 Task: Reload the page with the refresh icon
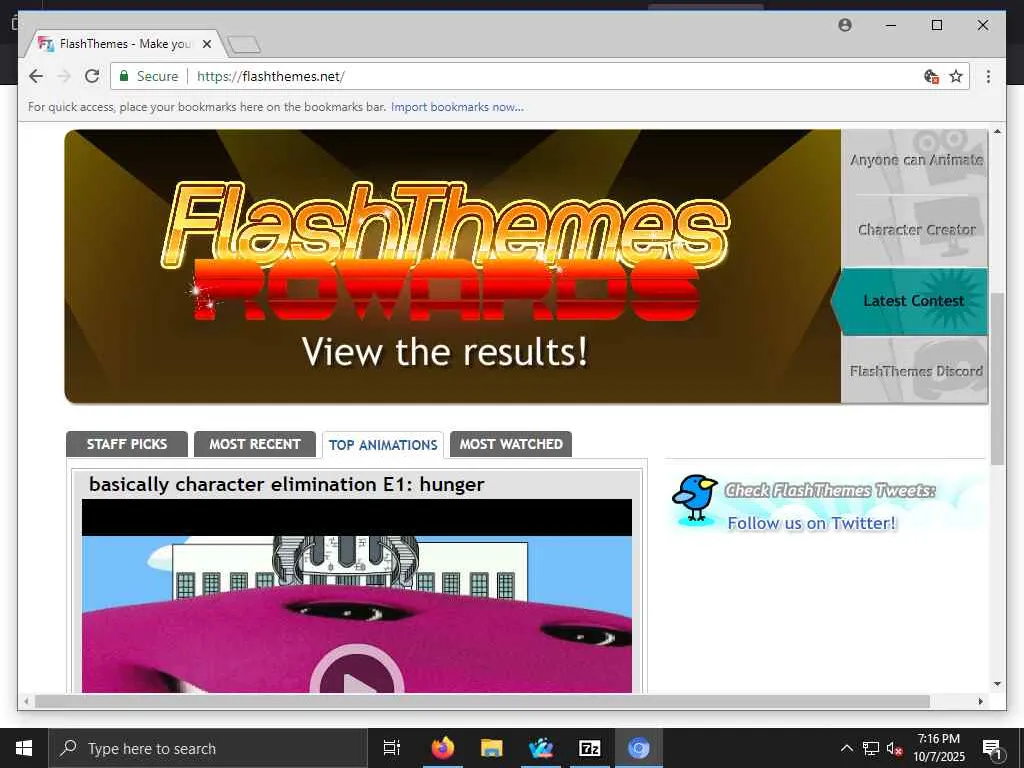(92, 76)
